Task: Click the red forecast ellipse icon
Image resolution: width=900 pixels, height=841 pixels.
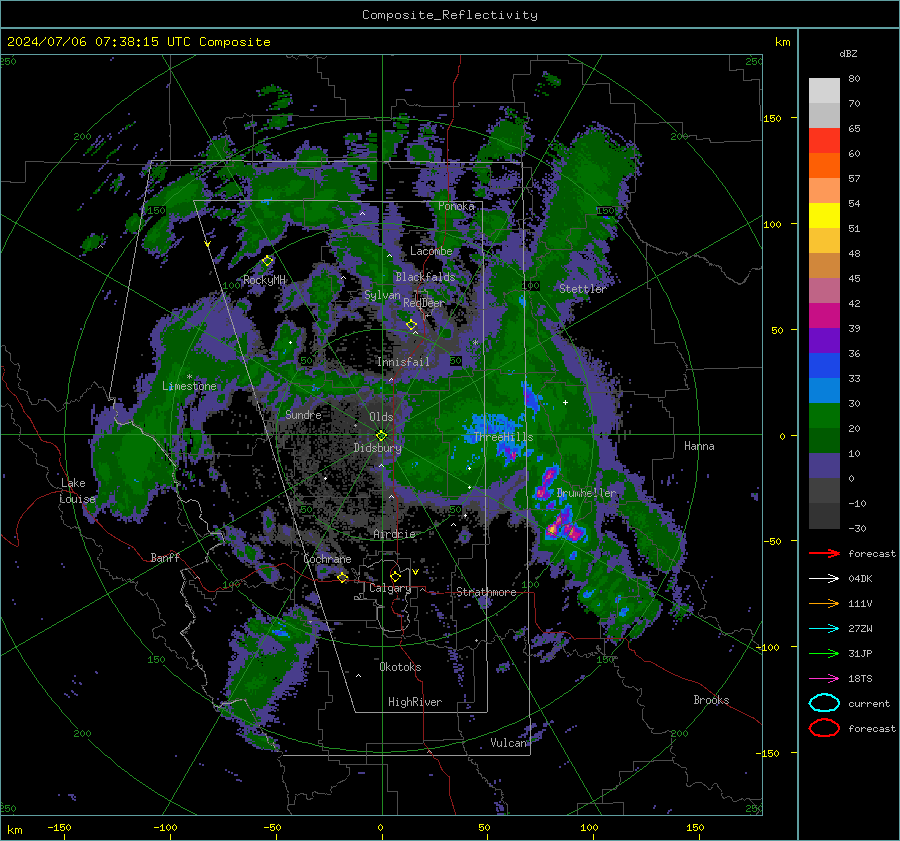Action: coord(824,728)
